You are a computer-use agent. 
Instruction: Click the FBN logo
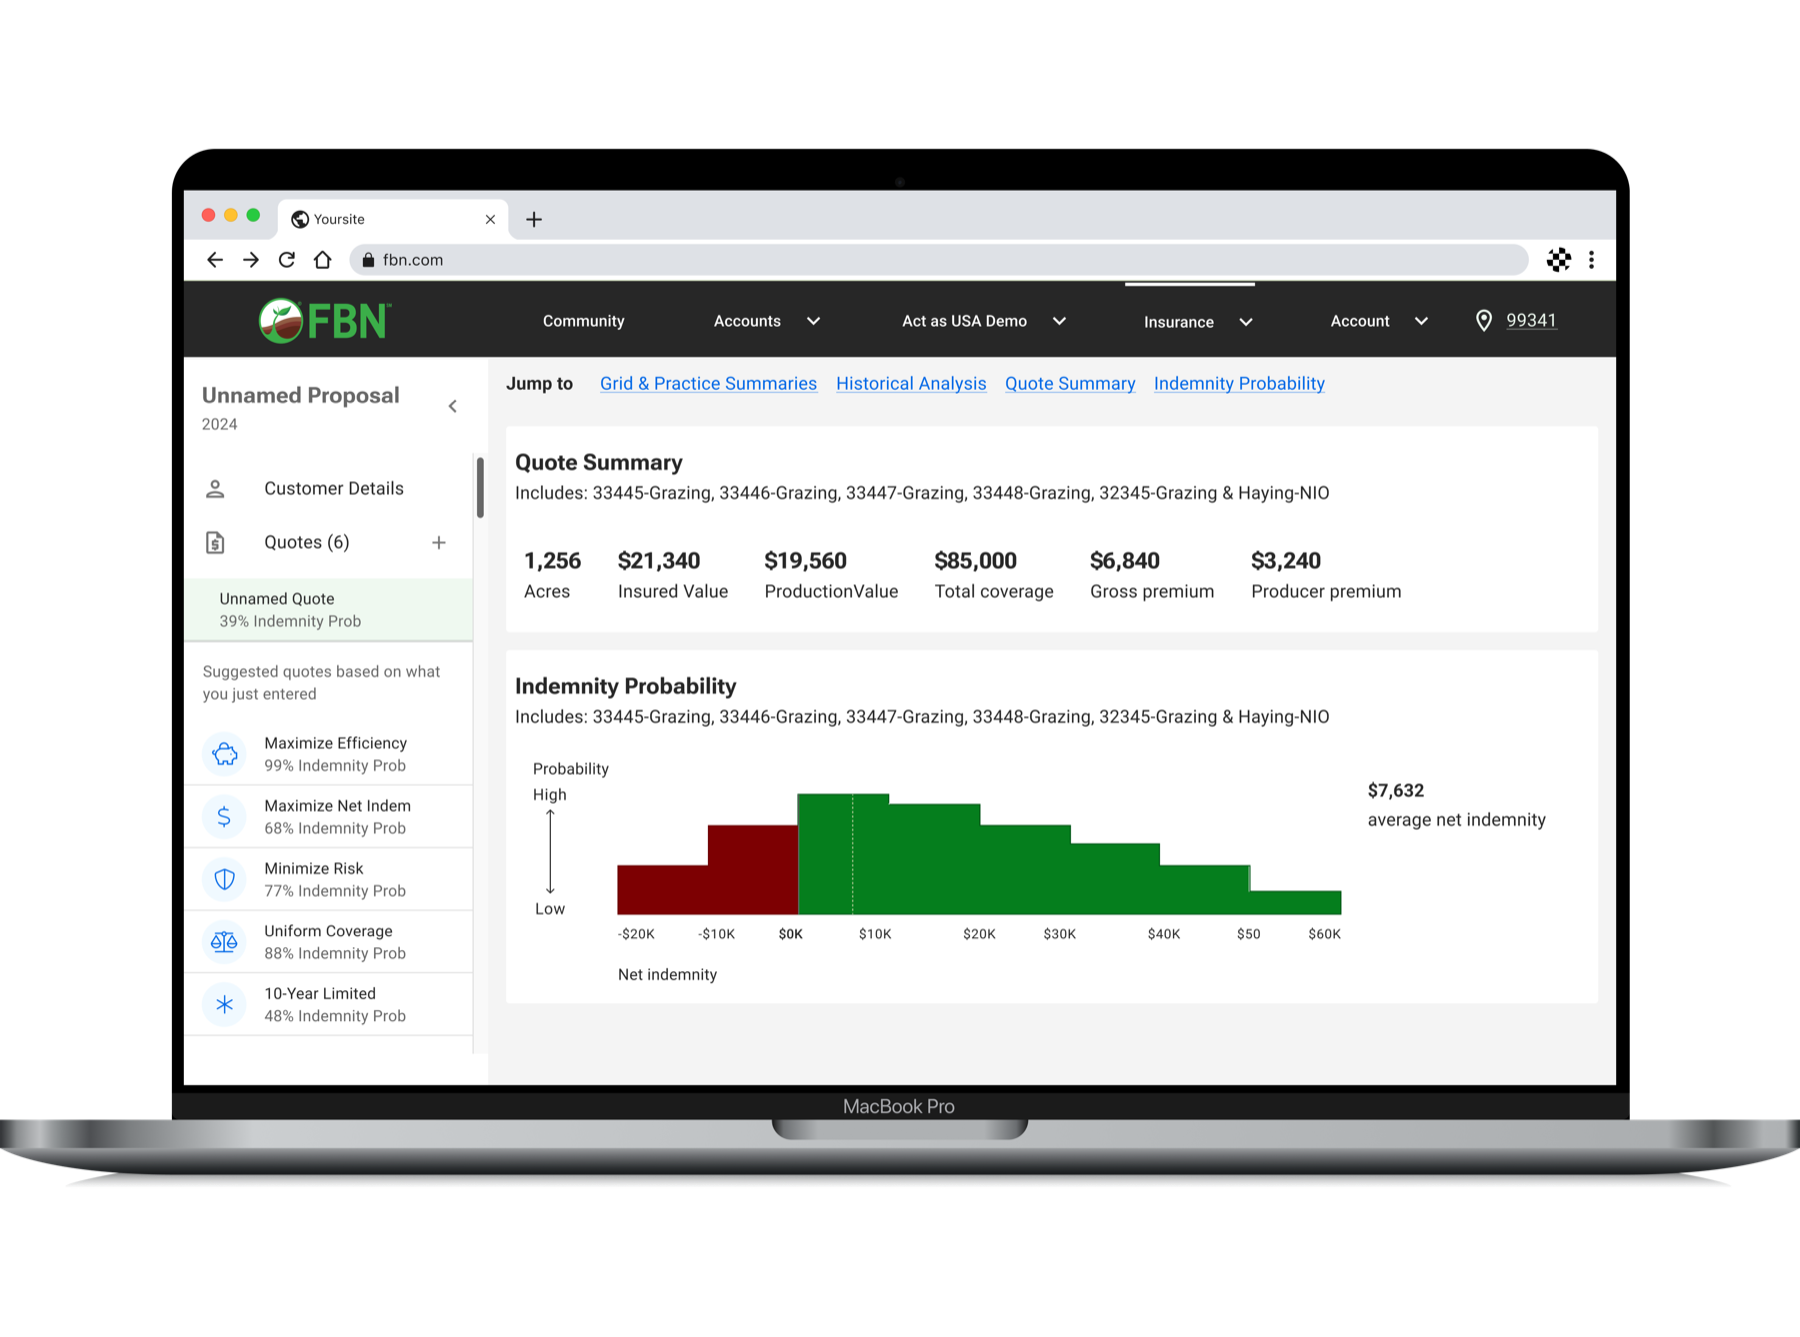pyautogui.click(x=325, y=321)
